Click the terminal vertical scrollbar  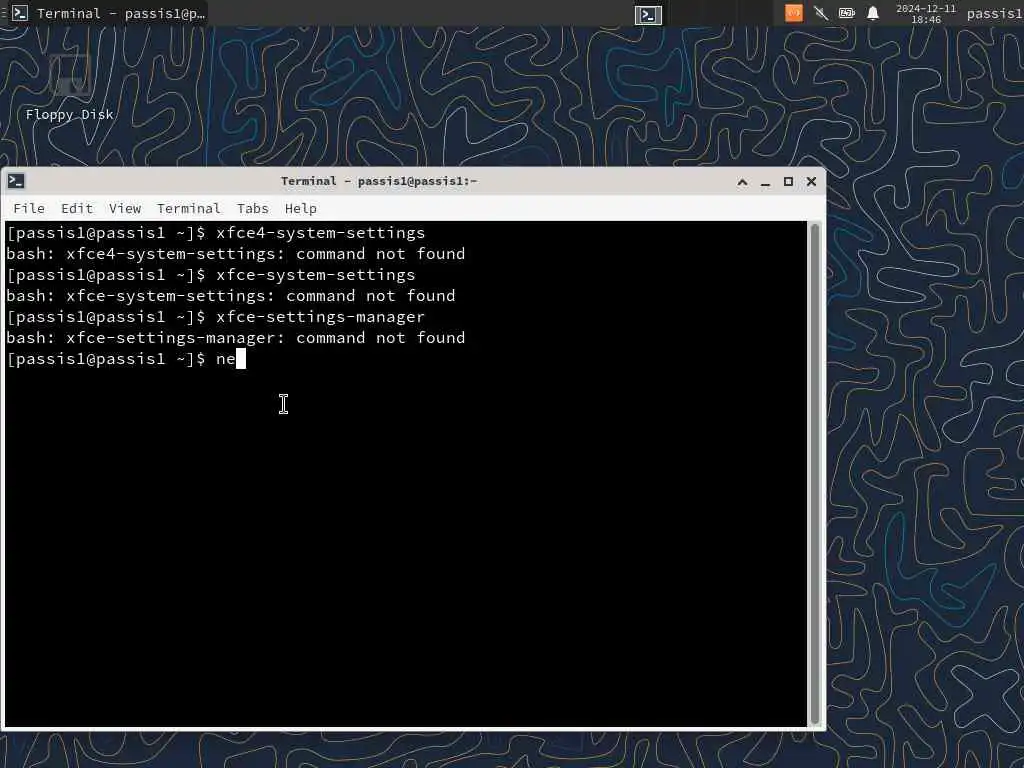(814, 474)
